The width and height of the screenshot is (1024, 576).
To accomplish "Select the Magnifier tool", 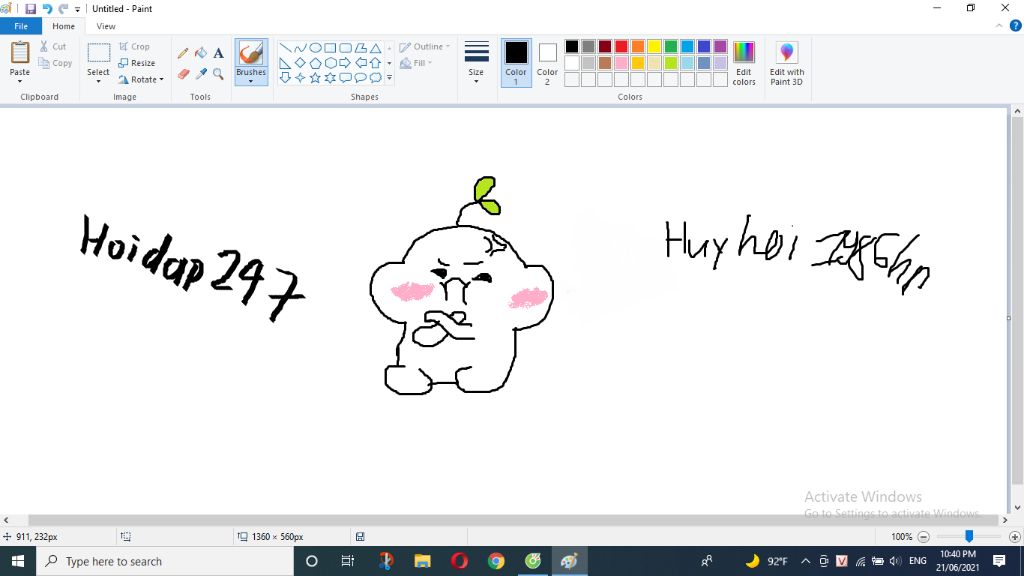I will tap(218, 74).
